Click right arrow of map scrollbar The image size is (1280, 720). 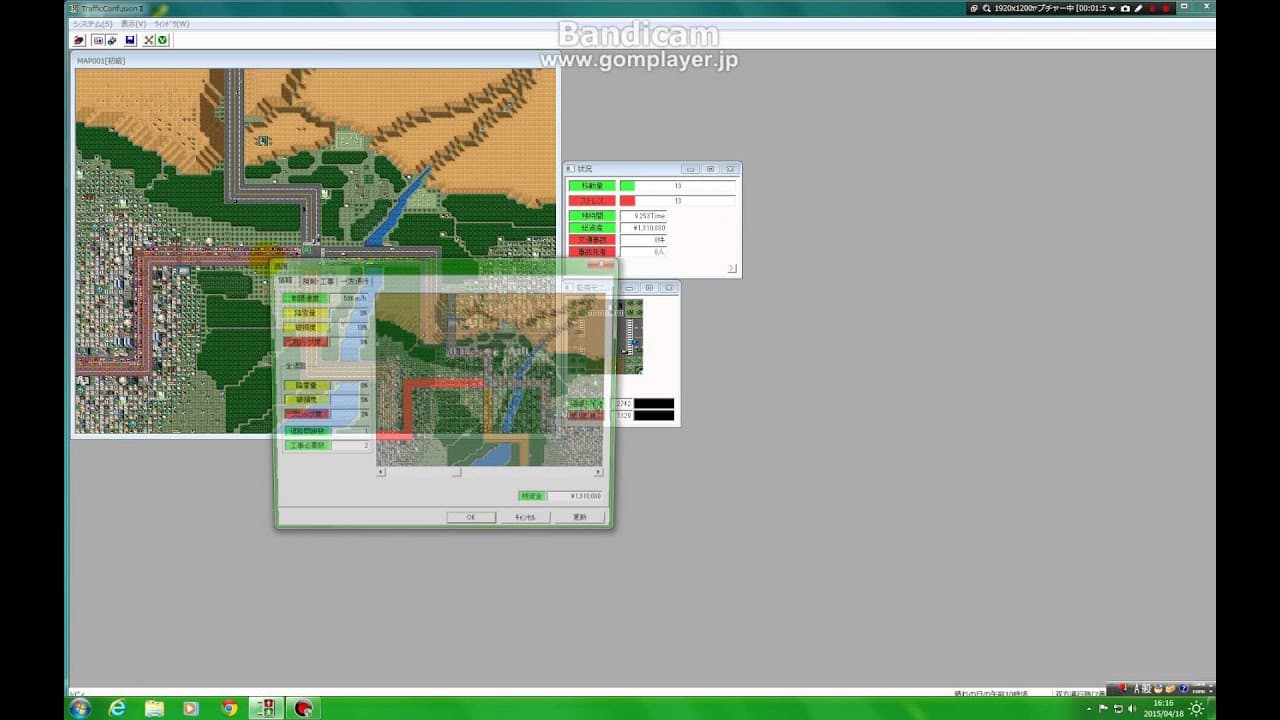pyautogui.click(x=599, y=472)
